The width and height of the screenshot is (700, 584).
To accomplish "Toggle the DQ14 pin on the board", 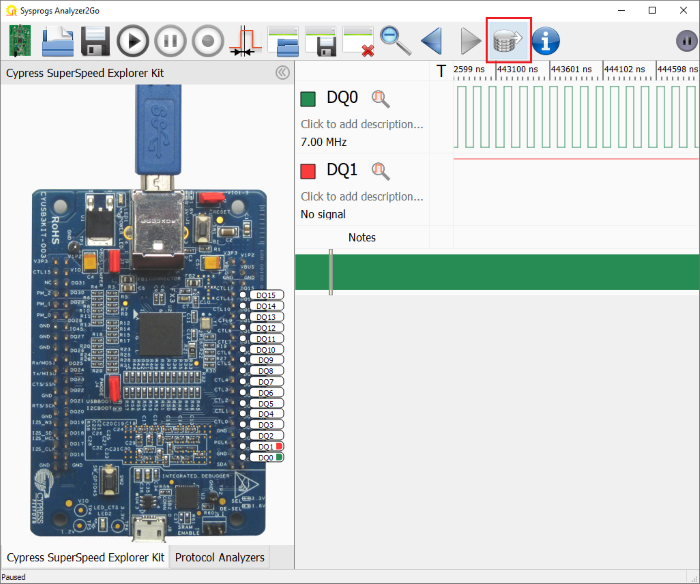I will [x=267, y=306].
